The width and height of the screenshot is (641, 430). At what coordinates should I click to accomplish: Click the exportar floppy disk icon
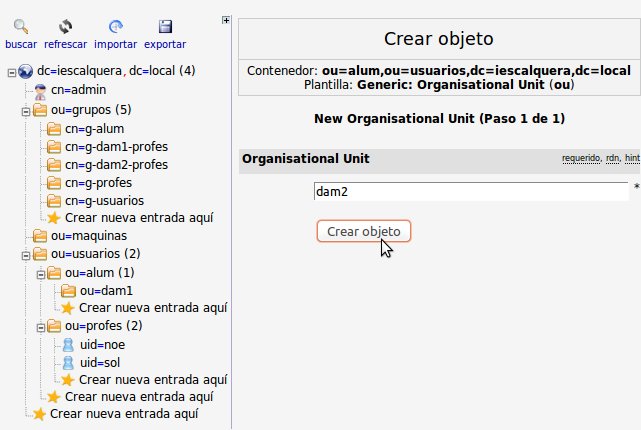[165, 27]
